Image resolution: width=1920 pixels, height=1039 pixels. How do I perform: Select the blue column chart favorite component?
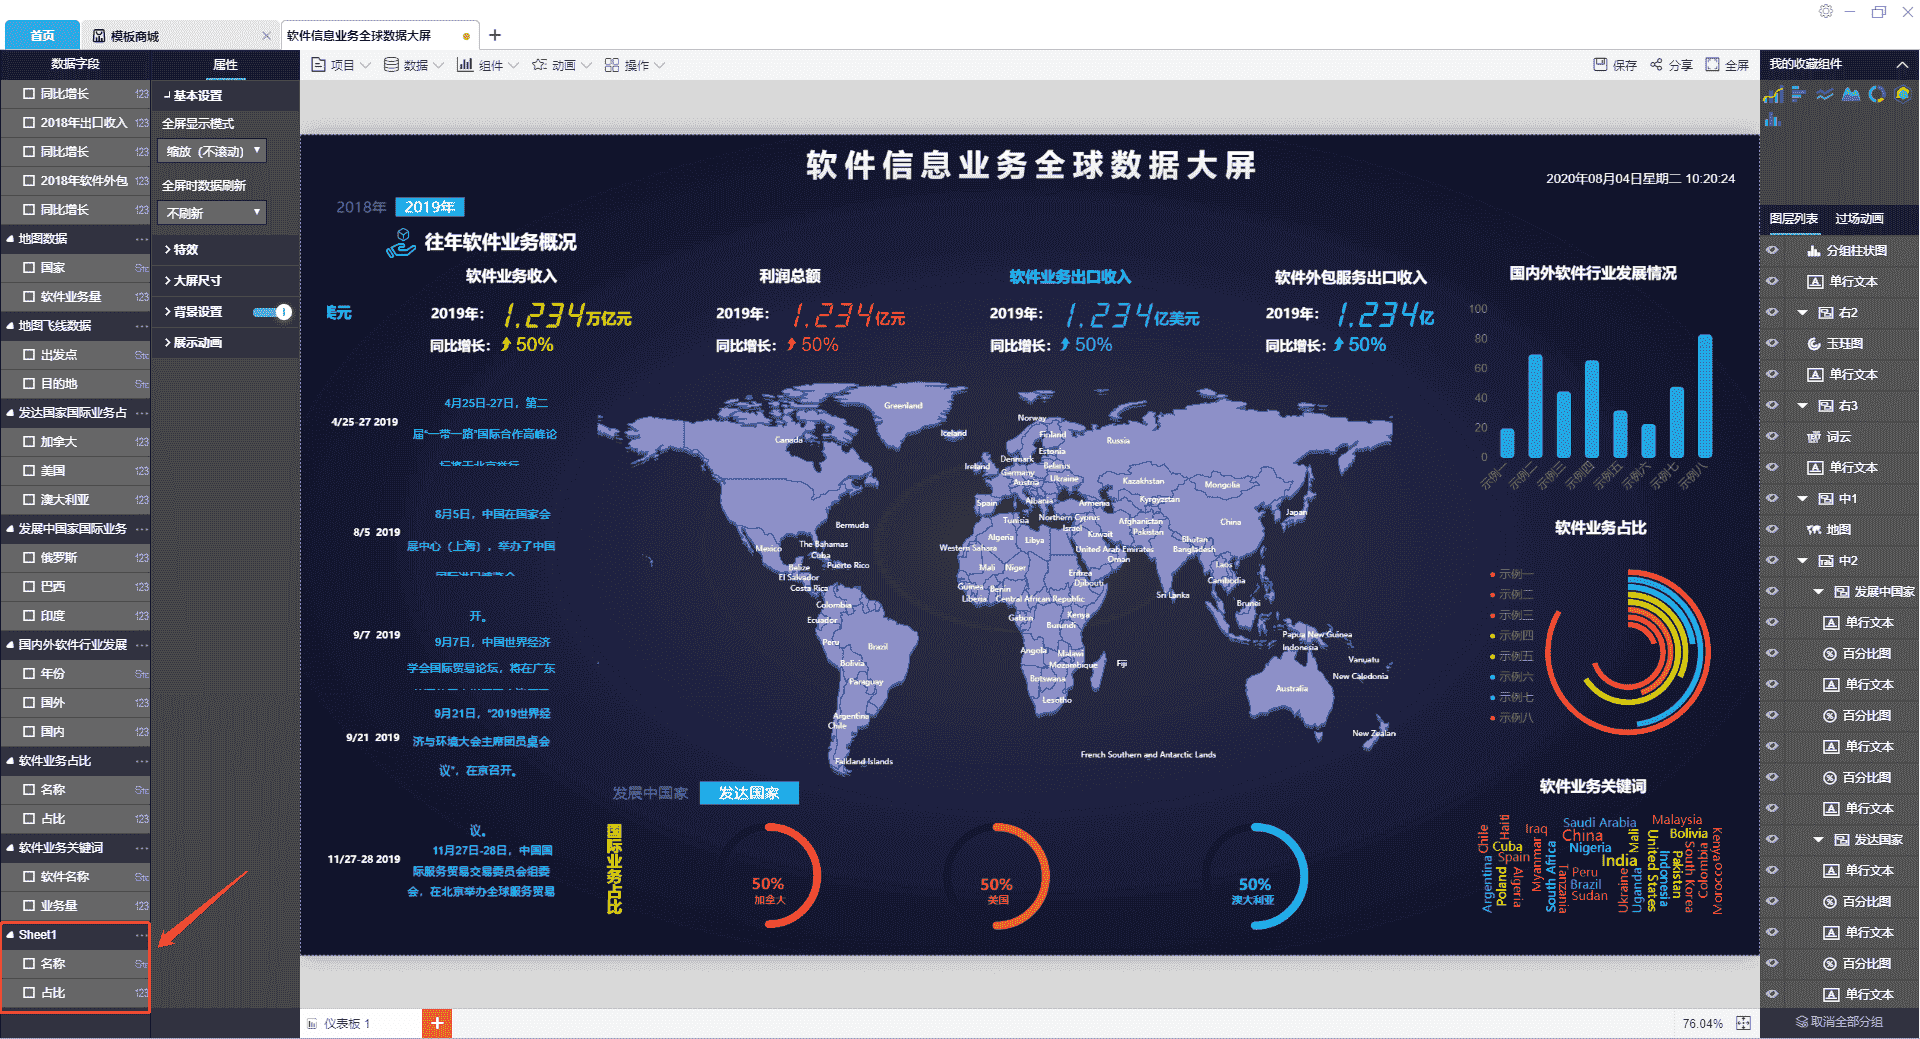pyautogui.click(x=1773, y=120)
